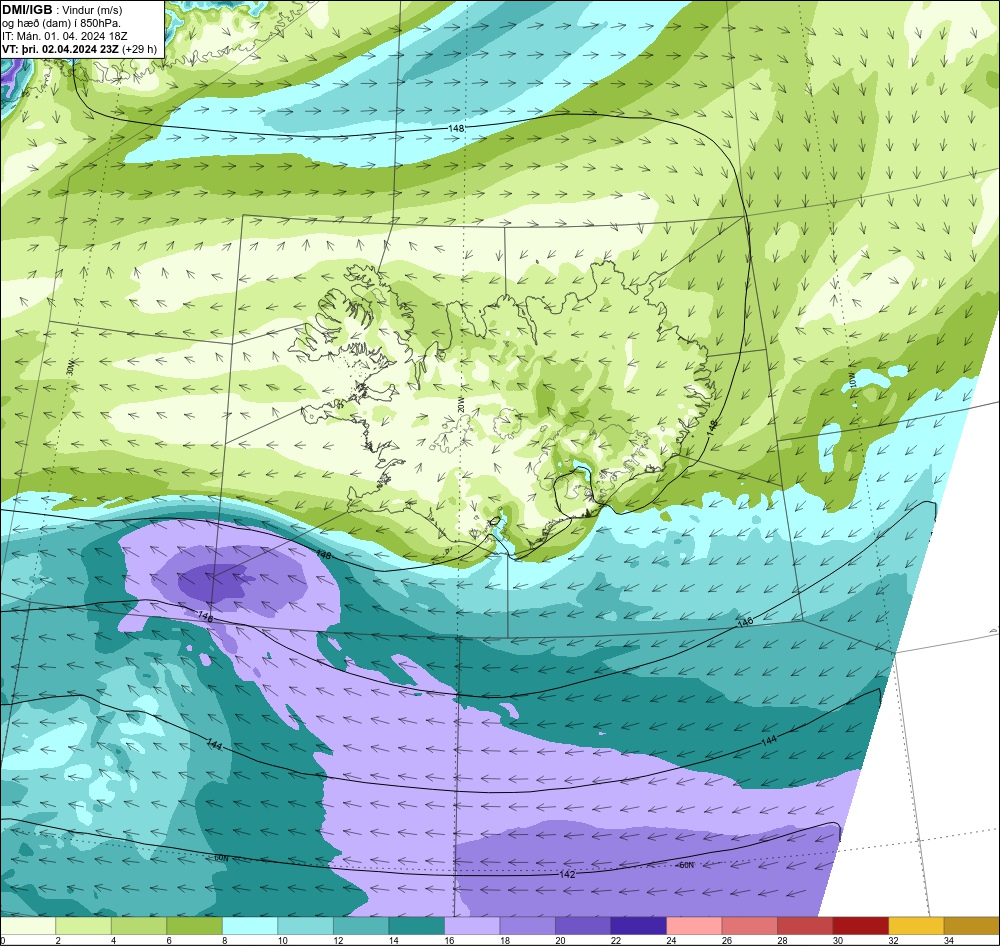Select legend tick value 2
1000x946 pixels.
click(58, 940)
